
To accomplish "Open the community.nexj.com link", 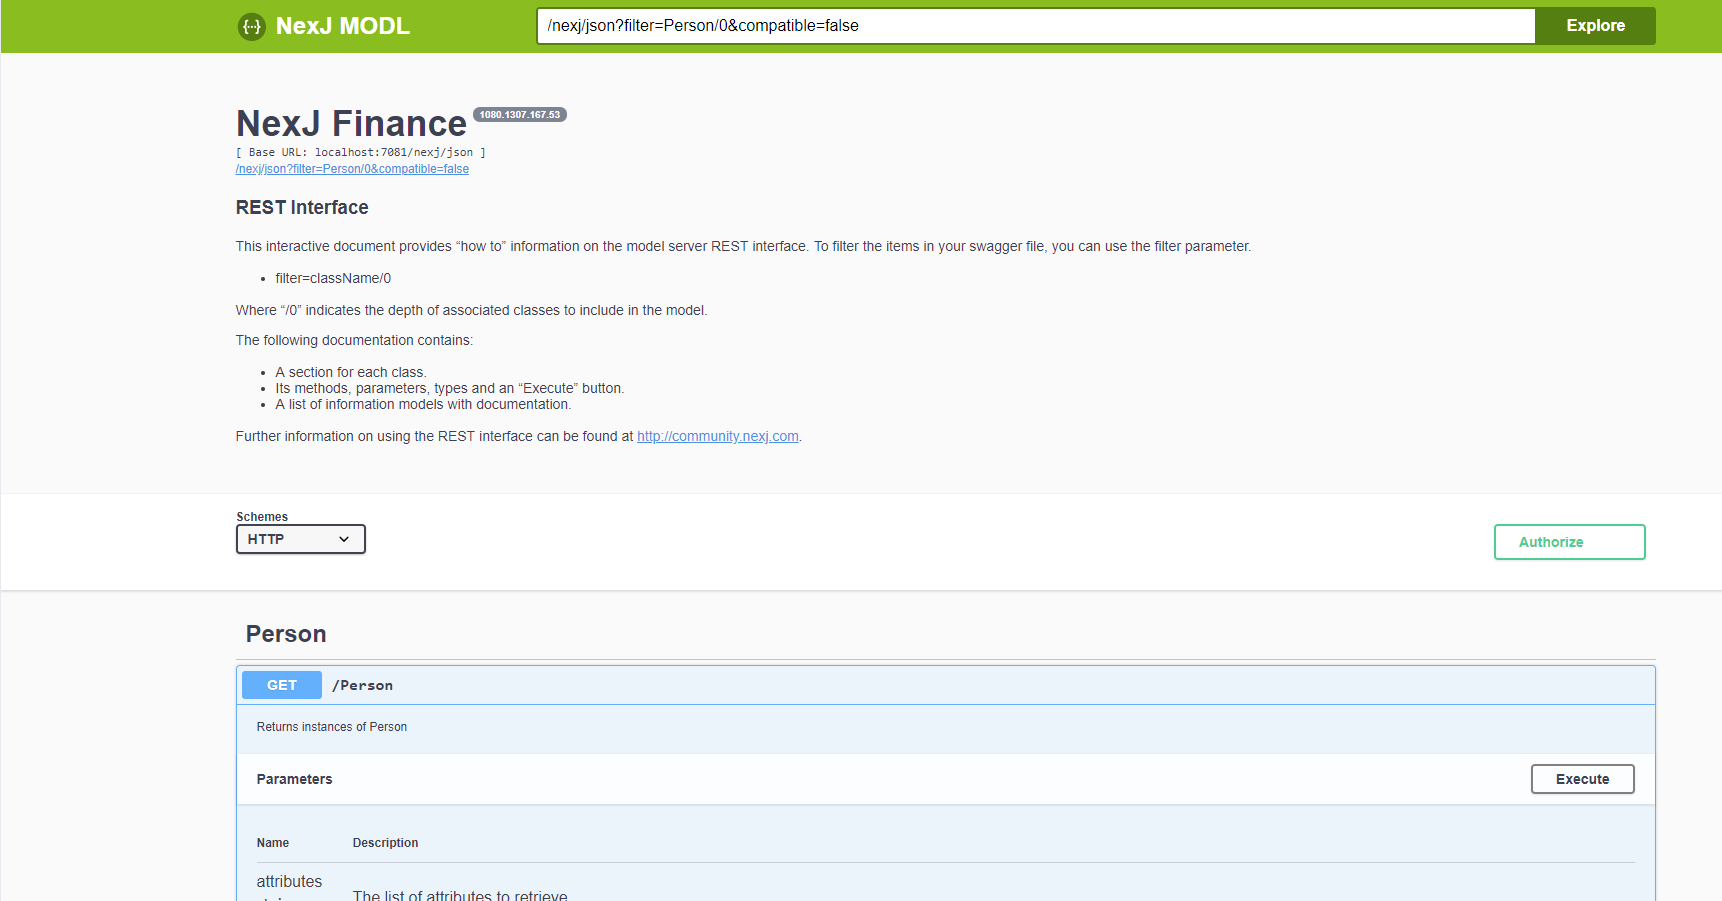I will [717, 436].
